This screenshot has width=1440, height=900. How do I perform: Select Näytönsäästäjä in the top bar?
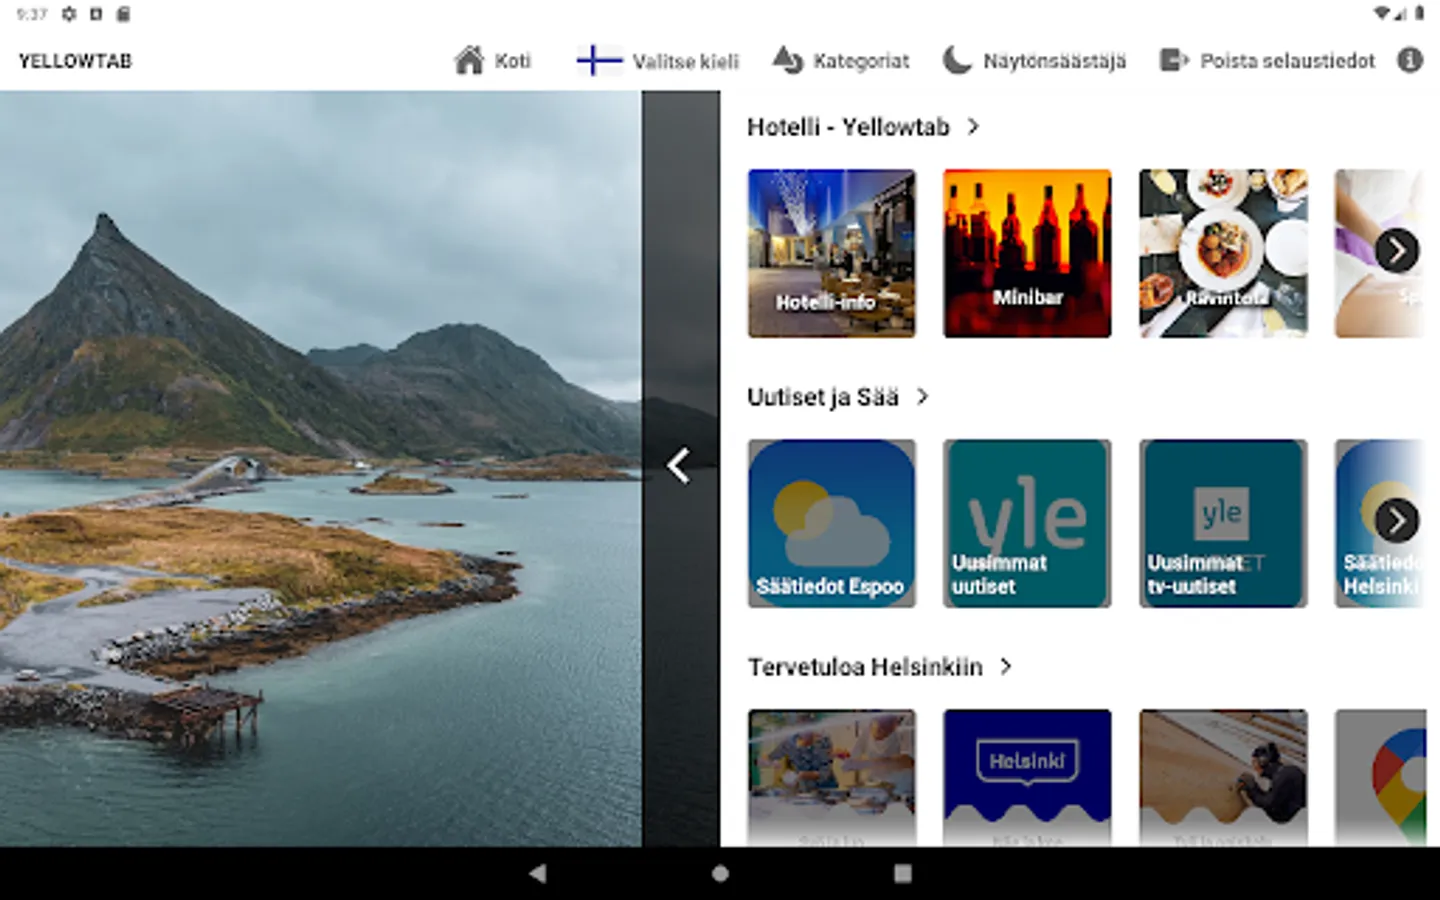point(1055,61)
